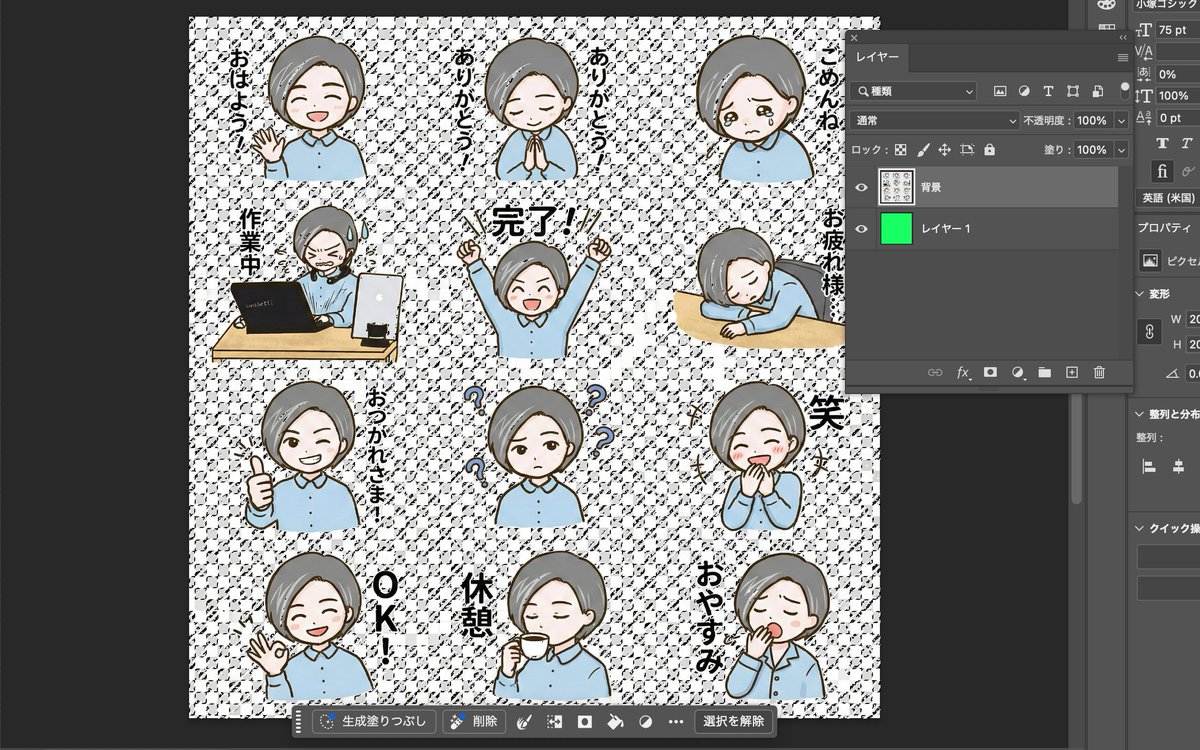This screenshot has width=1200, height=750.
Task: Open the taskbar overflow menu with three dots
Action: tap(676, 721)
